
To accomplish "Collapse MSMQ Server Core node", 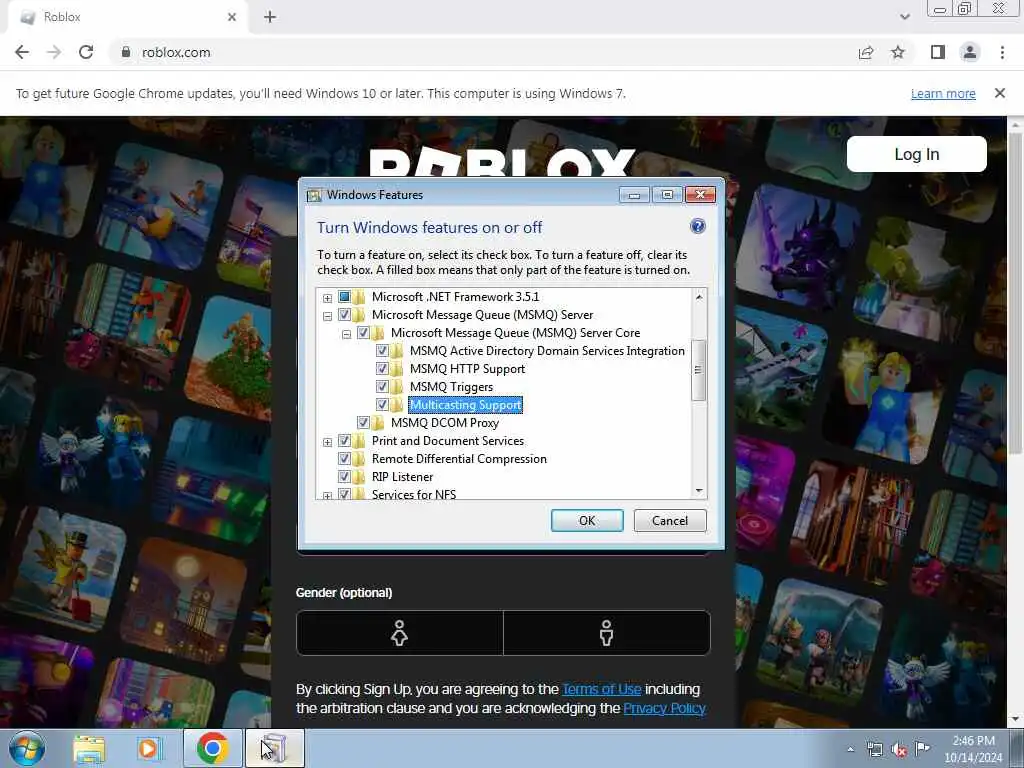I will point(346,334).
